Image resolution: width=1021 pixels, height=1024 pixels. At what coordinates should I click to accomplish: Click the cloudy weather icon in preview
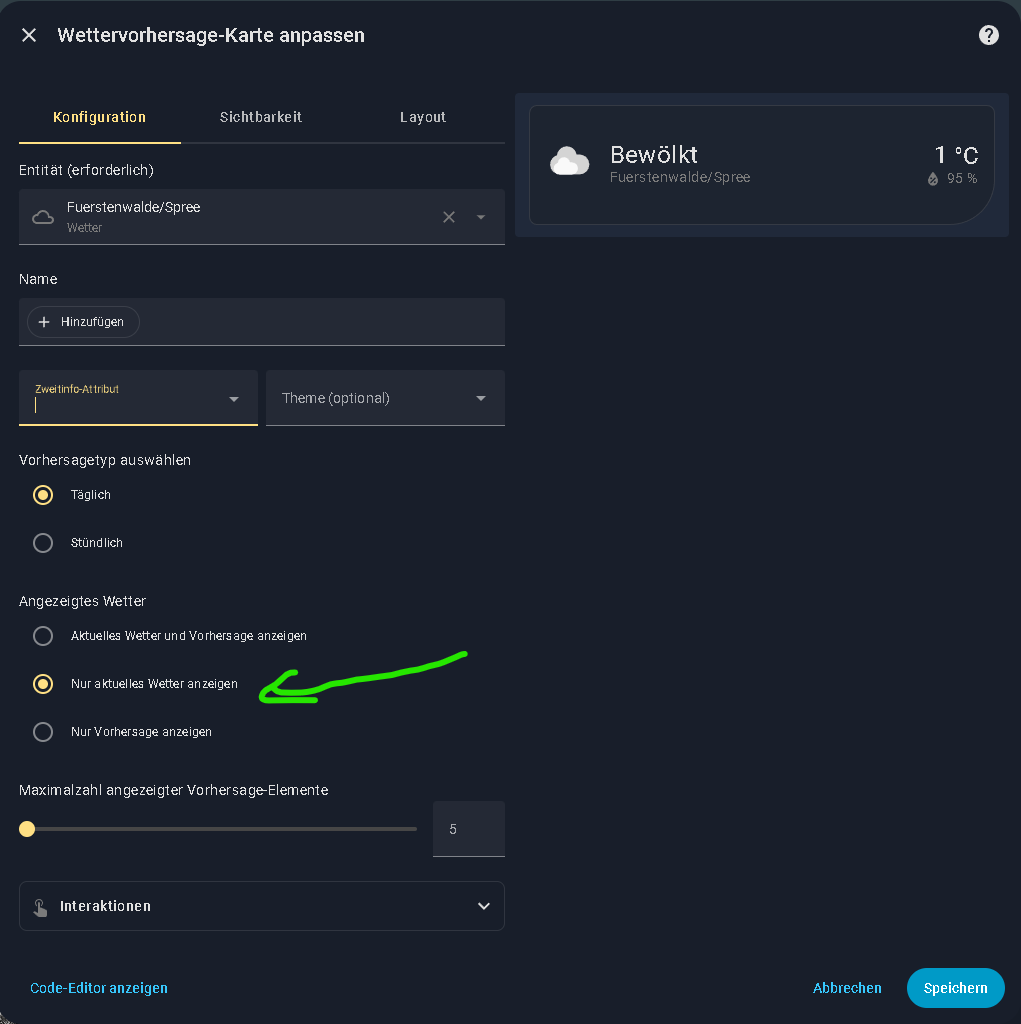coord(570,162)
